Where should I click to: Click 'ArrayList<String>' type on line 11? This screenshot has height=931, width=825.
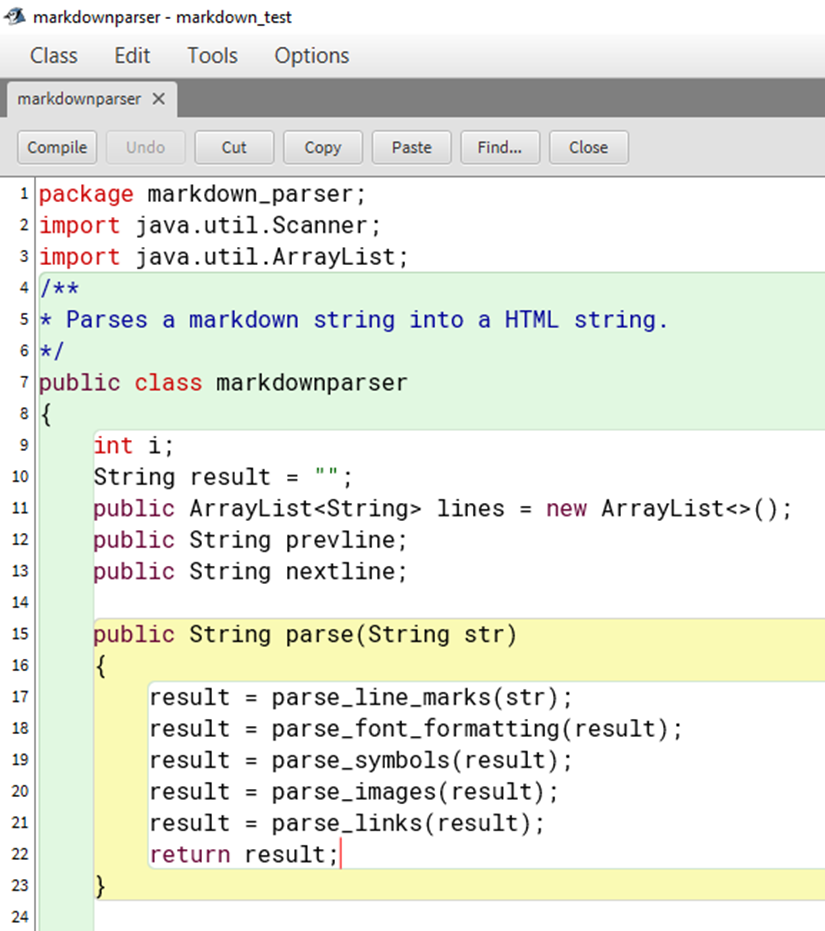pos(305,509)
